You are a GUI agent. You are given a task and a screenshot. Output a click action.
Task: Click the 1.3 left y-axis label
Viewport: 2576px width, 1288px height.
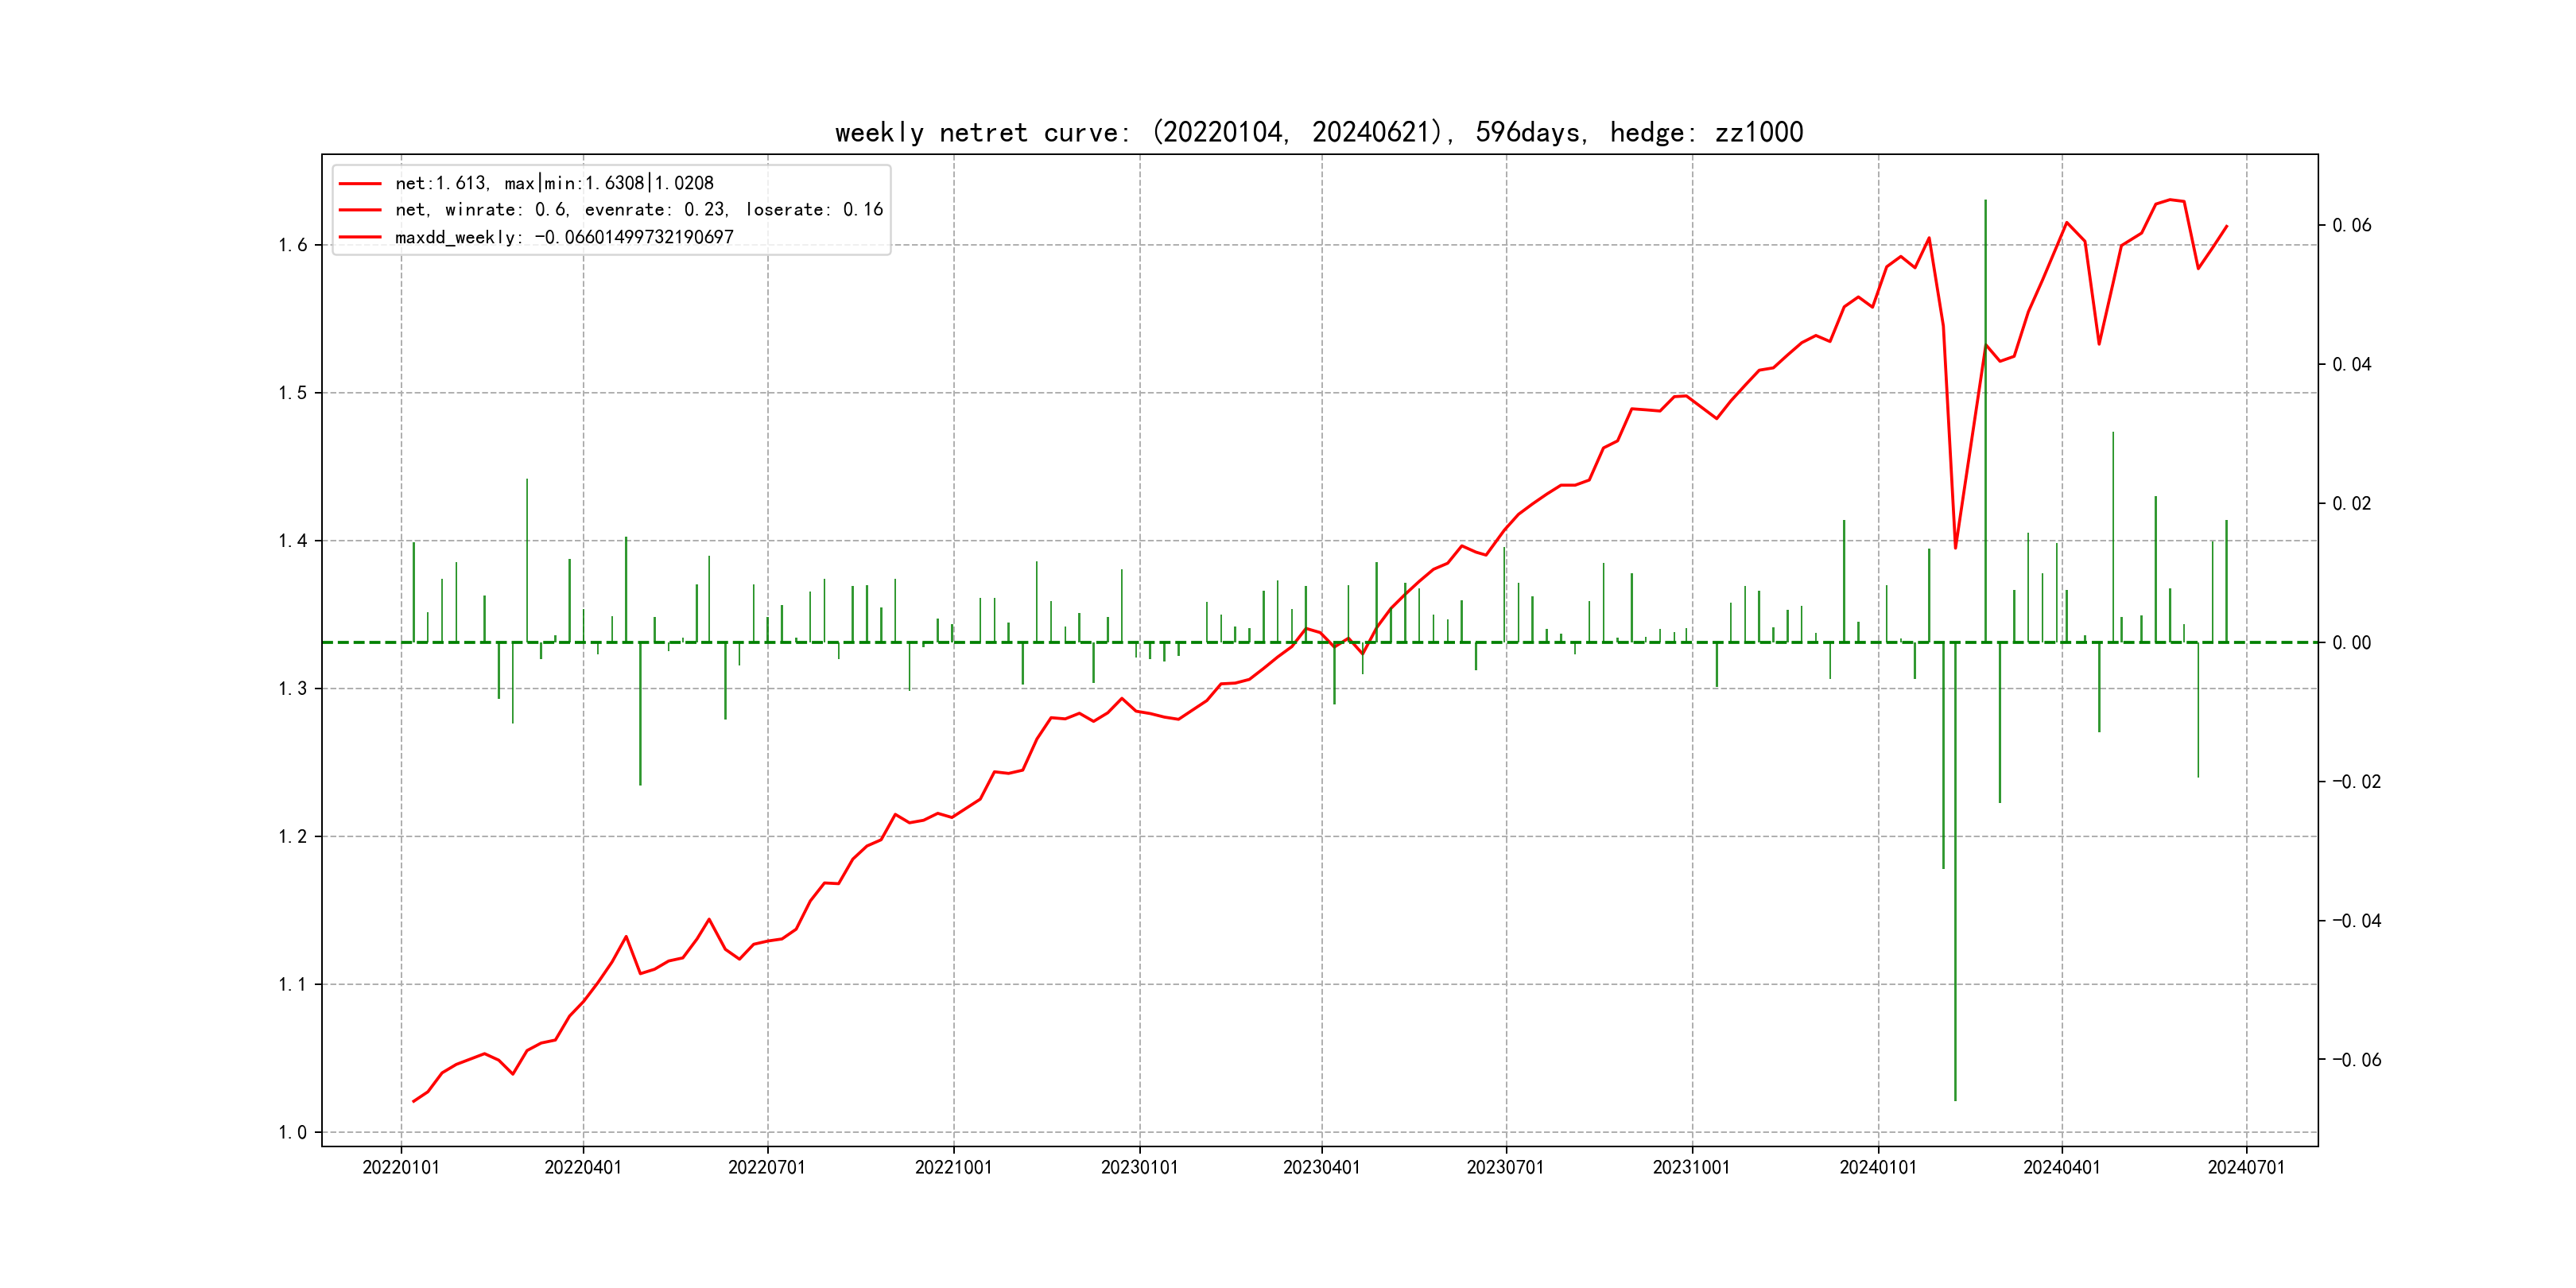coord(292,688)
